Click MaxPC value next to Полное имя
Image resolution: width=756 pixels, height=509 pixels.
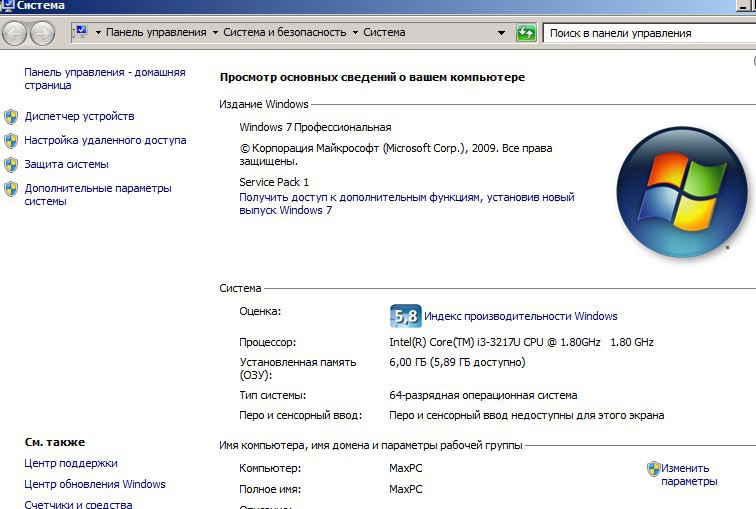[x=405, y=489]
